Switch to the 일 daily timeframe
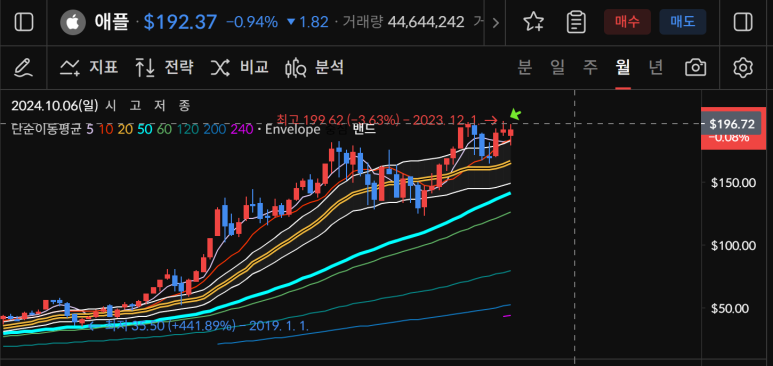This screenshot has height=366, width=773. [x=558, y=67]
